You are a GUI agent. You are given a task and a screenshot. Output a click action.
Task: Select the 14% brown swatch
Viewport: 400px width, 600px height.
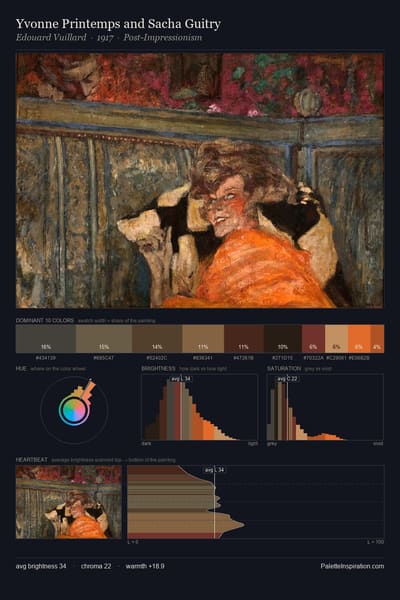click(157, 339)
